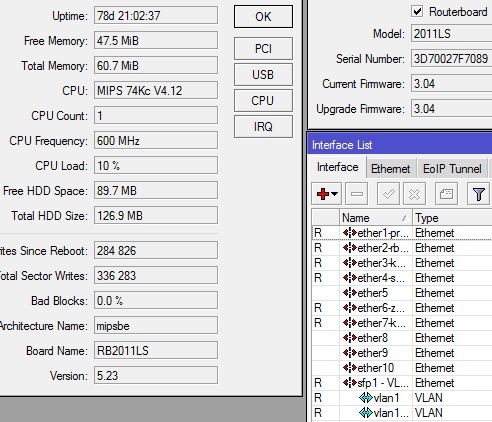Image resolution: width=492 pixels, height=422 pixels.
Task: Click the CPU Count field
Action: tap(156, 115)
